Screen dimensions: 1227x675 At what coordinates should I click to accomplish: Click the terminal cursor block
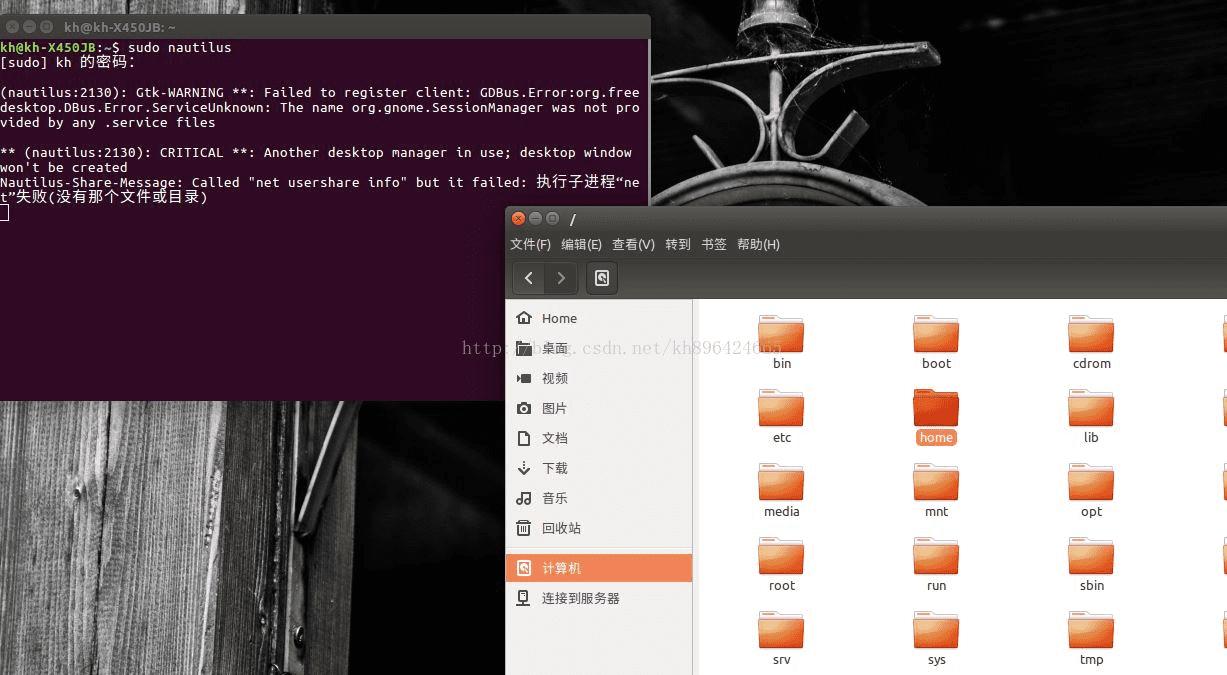tap(4, 212)
